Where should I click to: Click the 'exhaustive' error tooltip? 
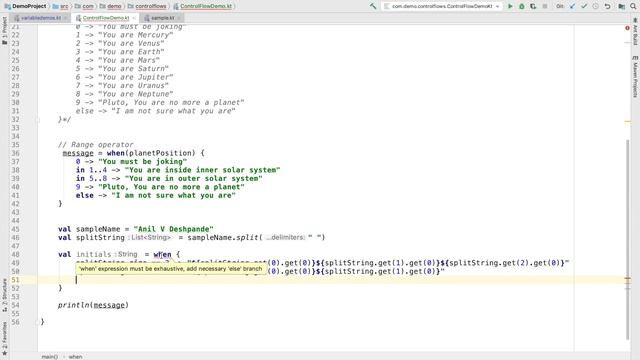pyautogui.click(x=171, y=269)
